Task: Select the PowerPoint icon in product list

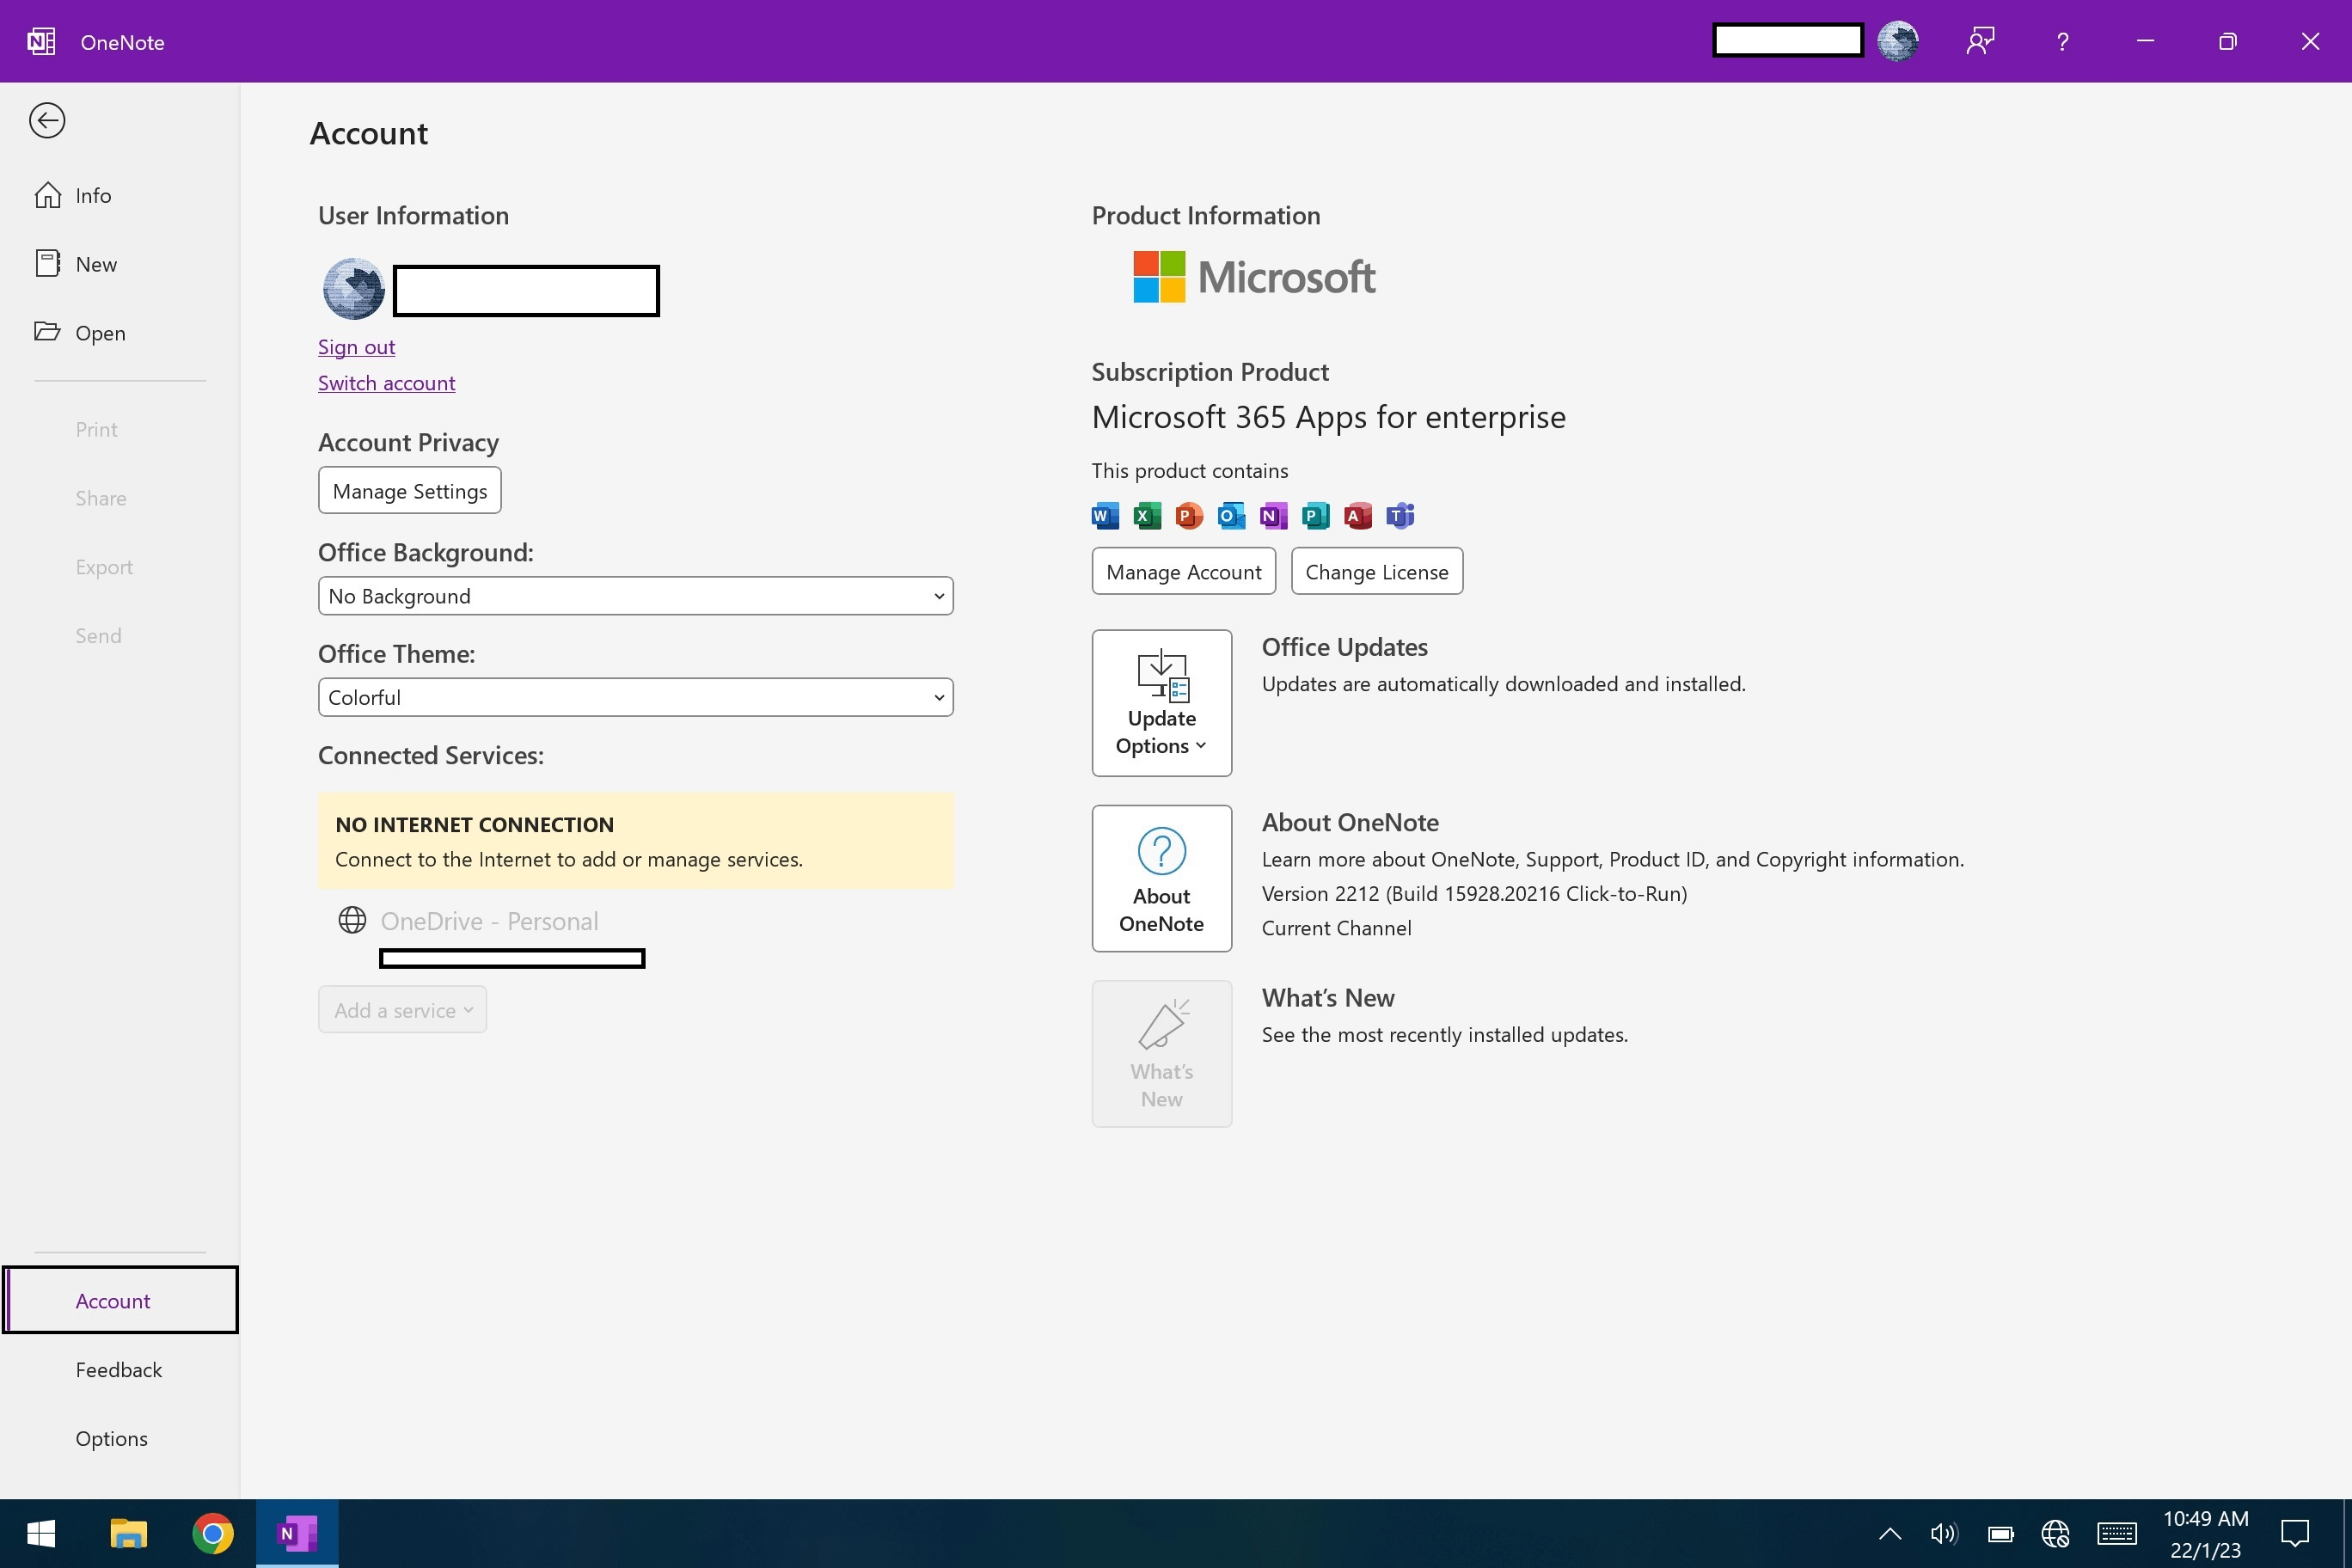Action: pos(1188,515)
